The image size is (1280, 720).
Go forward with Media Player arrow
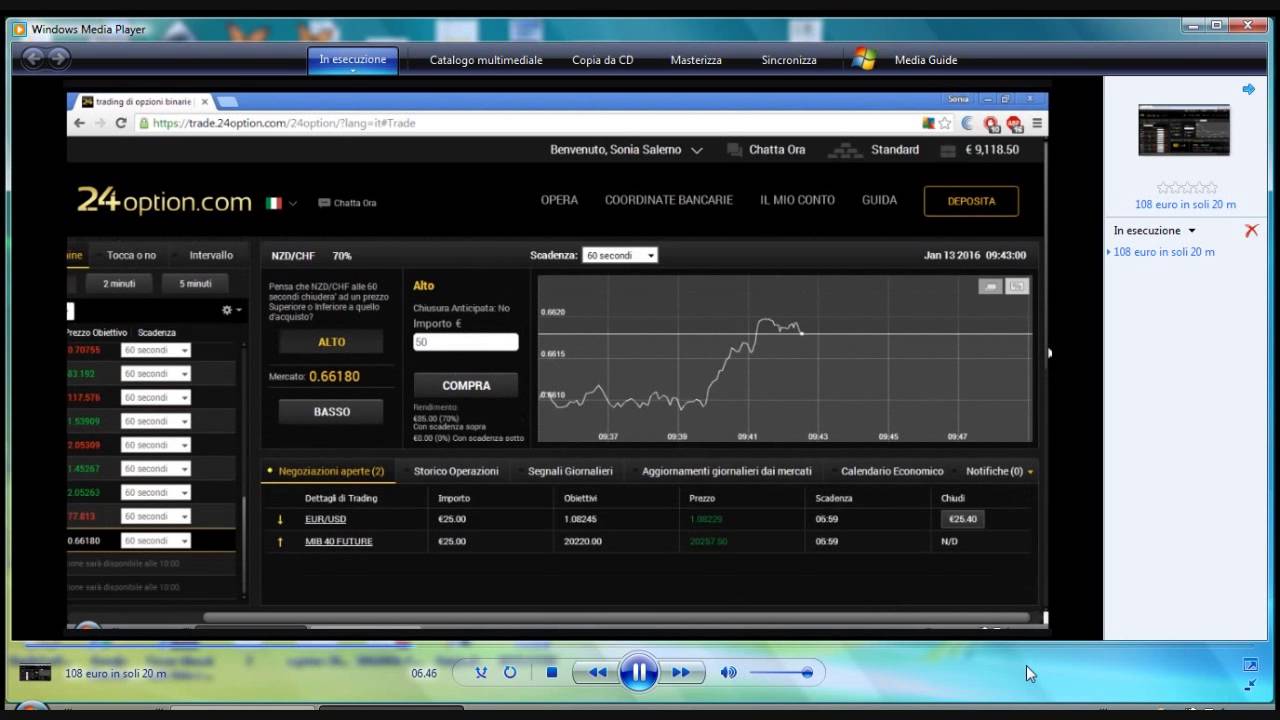(59, 59)
